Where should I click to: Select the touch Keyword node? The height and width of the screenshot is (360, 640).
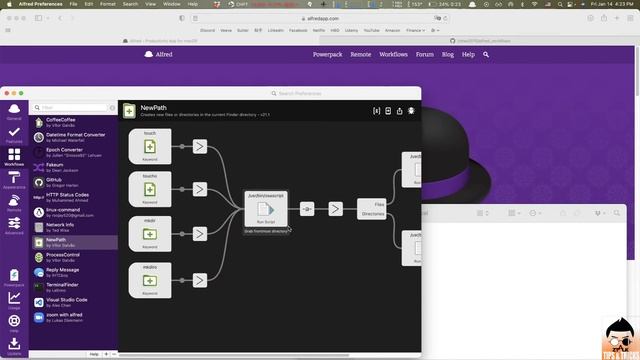pos(150,147)
